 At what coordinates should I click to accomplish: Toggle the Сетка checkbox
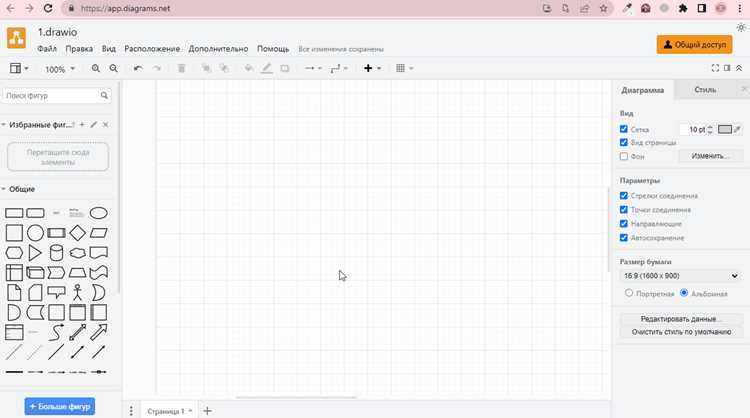click(624, 129)
